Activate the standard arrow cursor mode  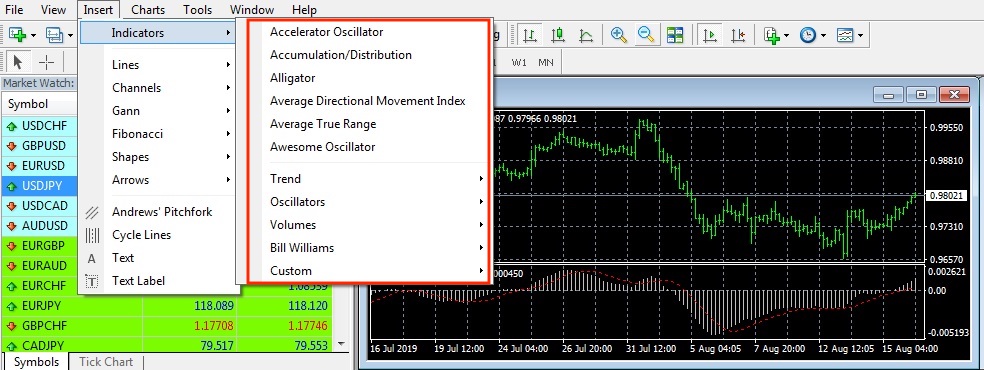pos(18,62)
